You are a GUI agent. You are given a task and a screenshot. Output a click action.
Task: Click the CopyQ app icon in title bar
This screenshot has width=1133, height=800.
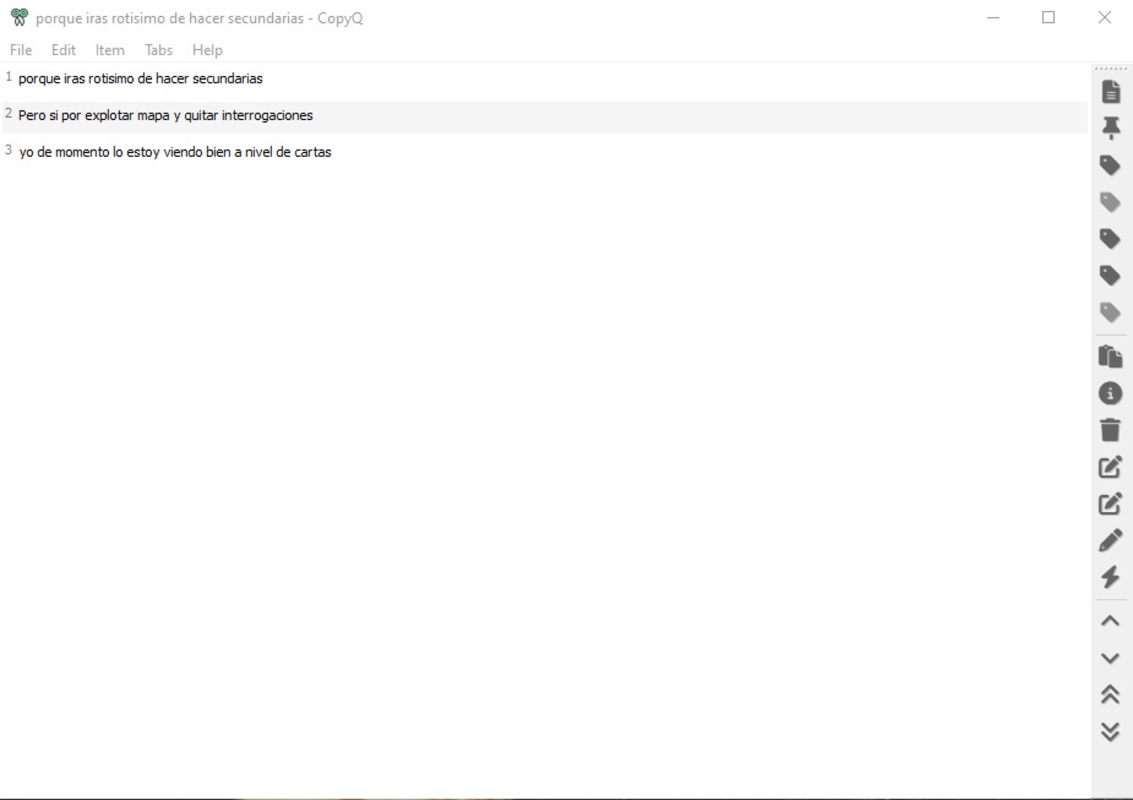(x=20, y=17)
